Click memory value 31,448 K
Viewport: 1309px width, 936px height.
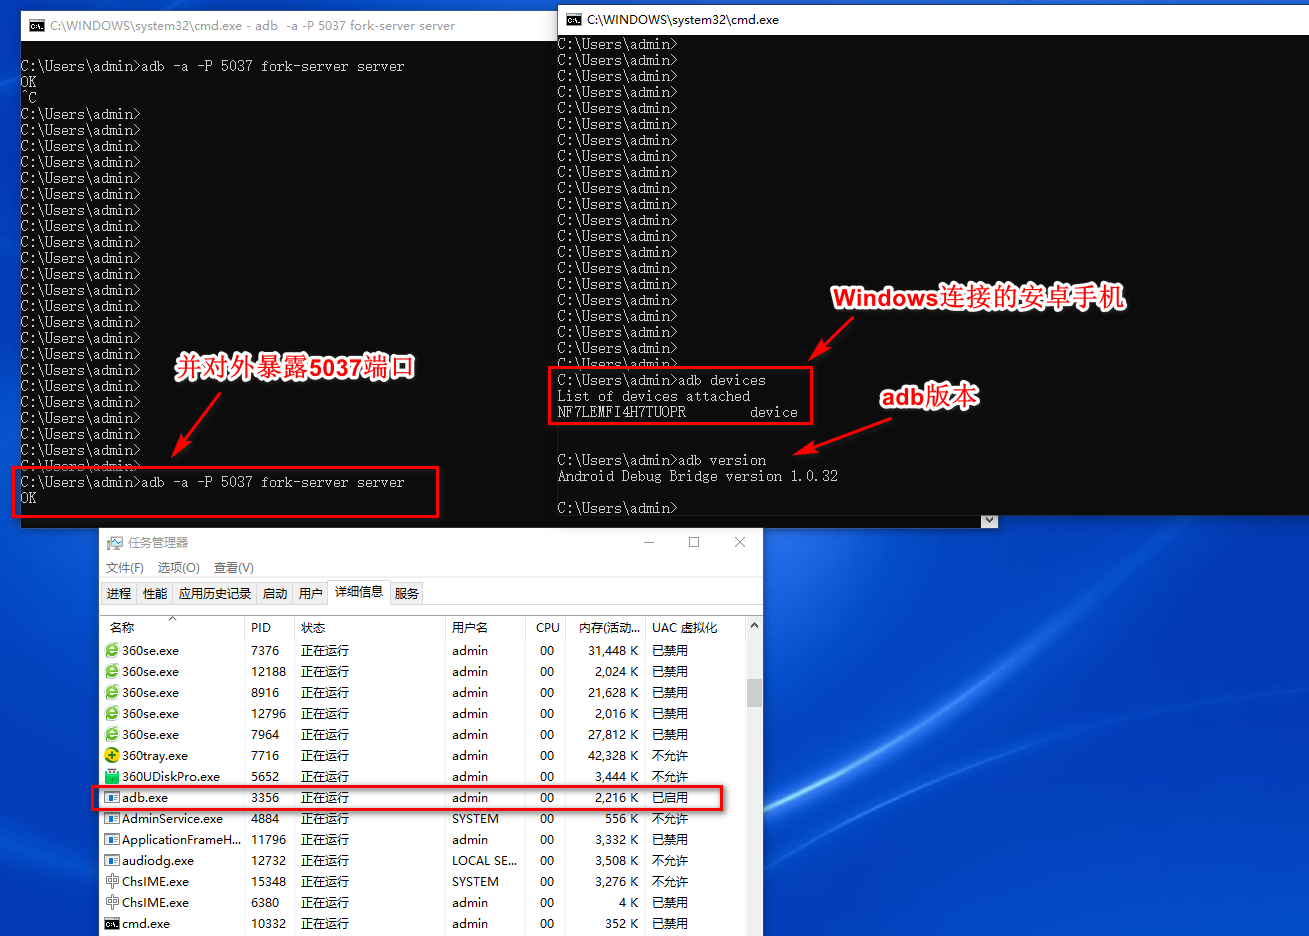pos(613,650)
